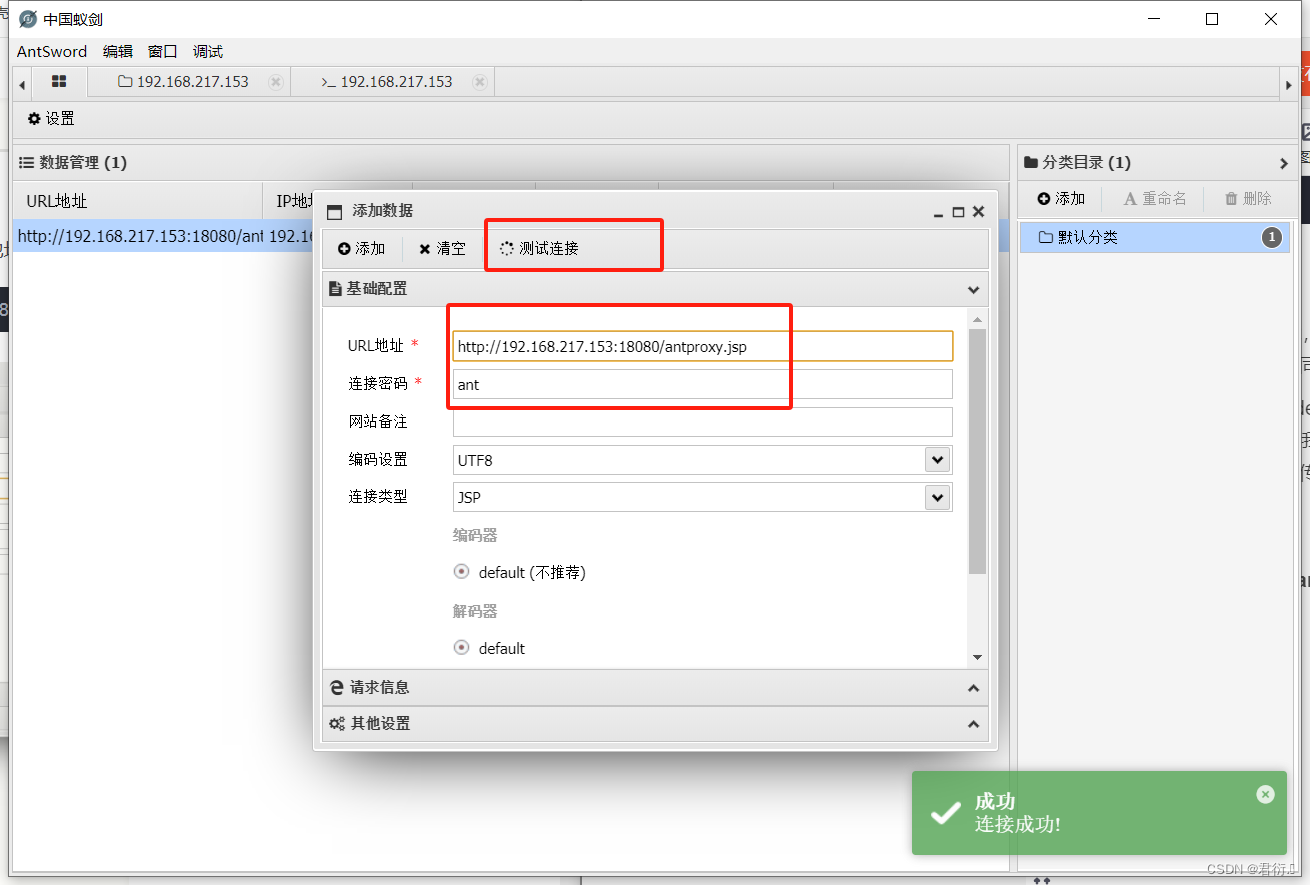Close the terminal 192.168.217.153 tab
Image resolution: width=1310 pixels, height=885 pixels.
point(480,82)
